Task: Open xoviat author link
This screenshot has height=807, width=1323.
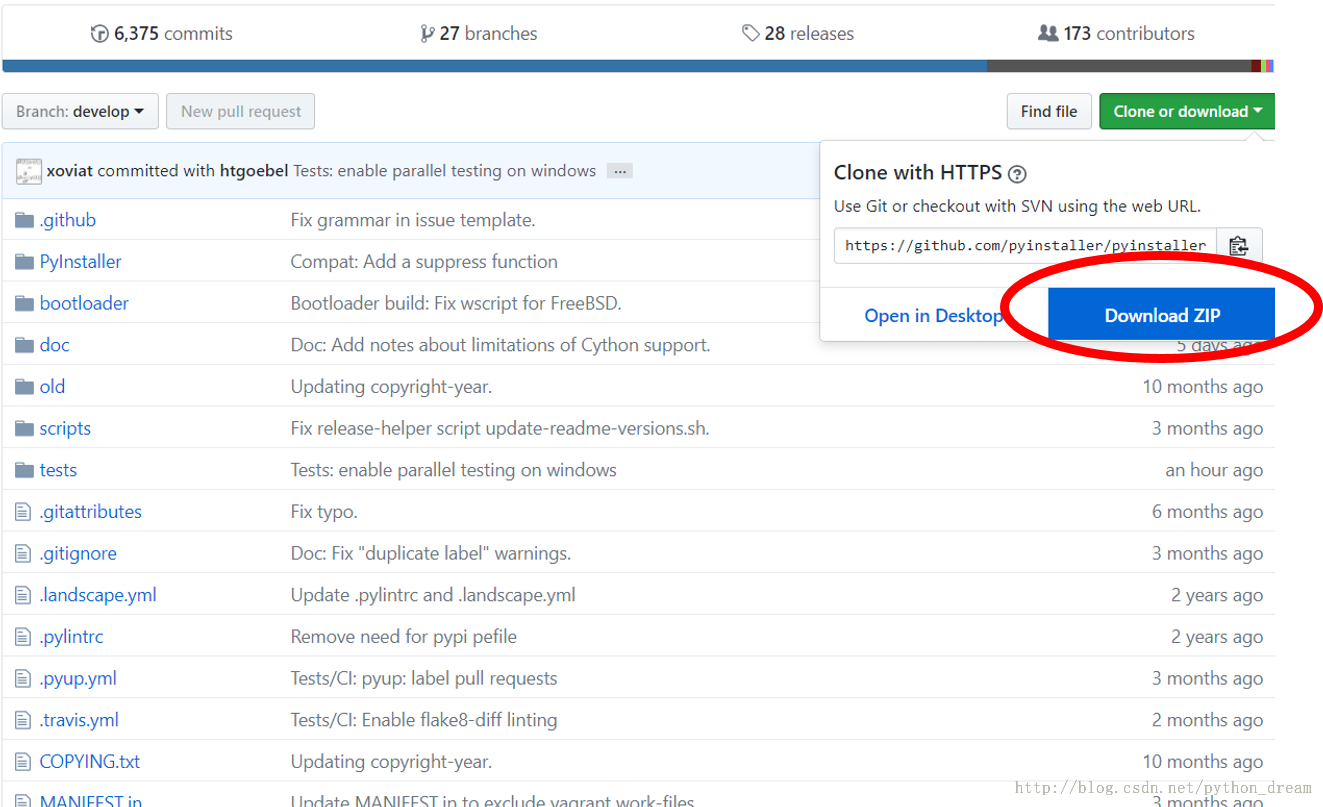Action: pyautogui.click(x=69, y=171)
